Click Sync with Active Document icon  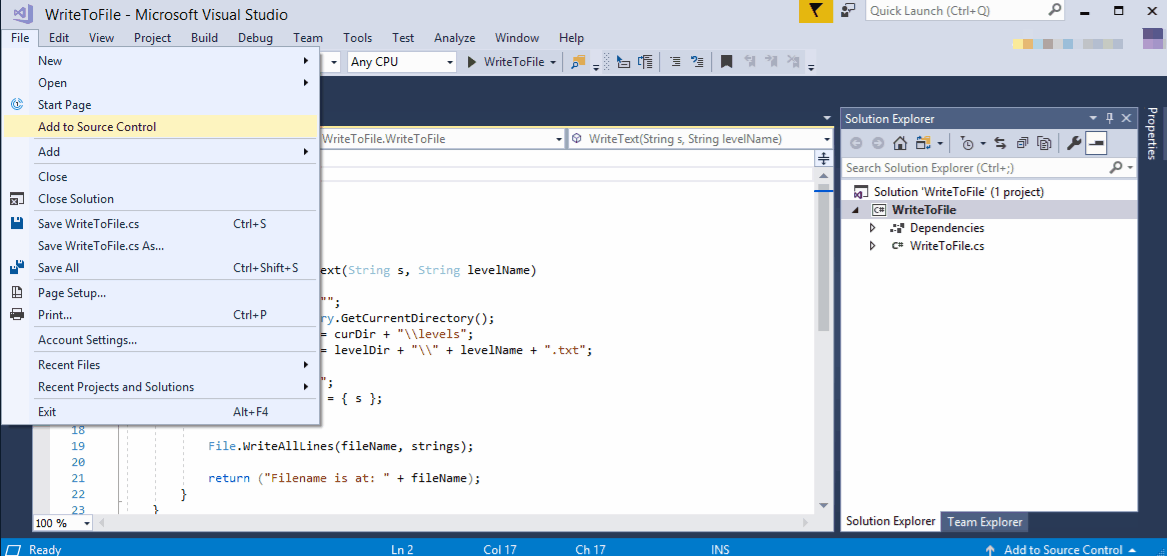[1000, 143]
